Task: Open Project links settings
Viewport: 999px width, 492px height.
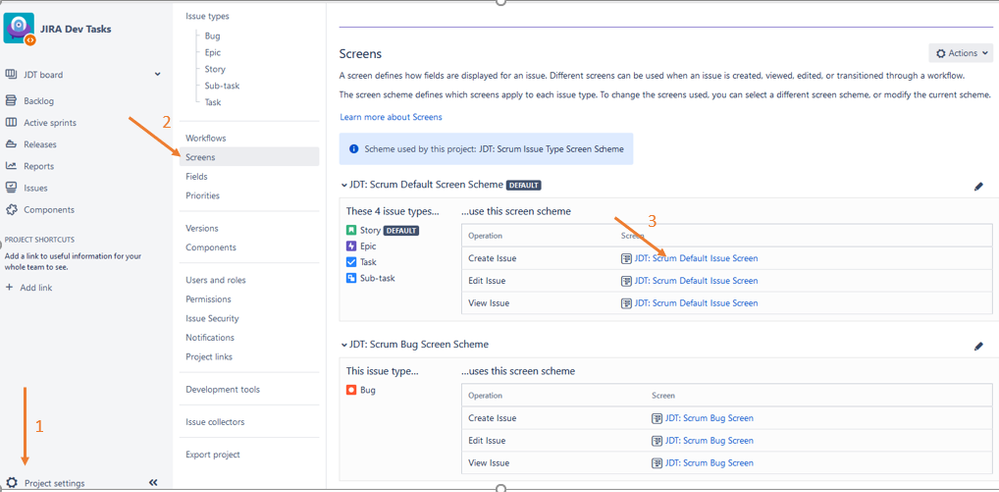Action: 209,356
